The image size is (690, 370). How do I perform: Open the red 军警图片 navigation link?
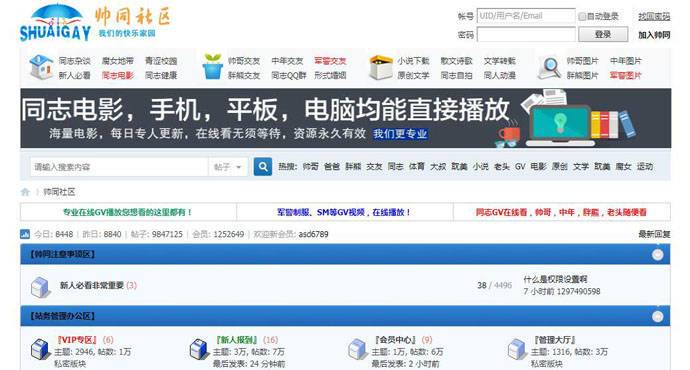[x=626, y=75]
